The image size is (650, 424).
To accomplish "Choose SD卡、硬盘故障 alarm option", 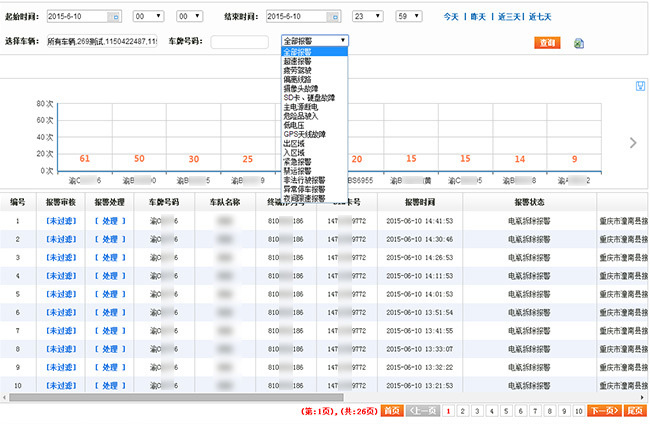I will pos(309,98).
